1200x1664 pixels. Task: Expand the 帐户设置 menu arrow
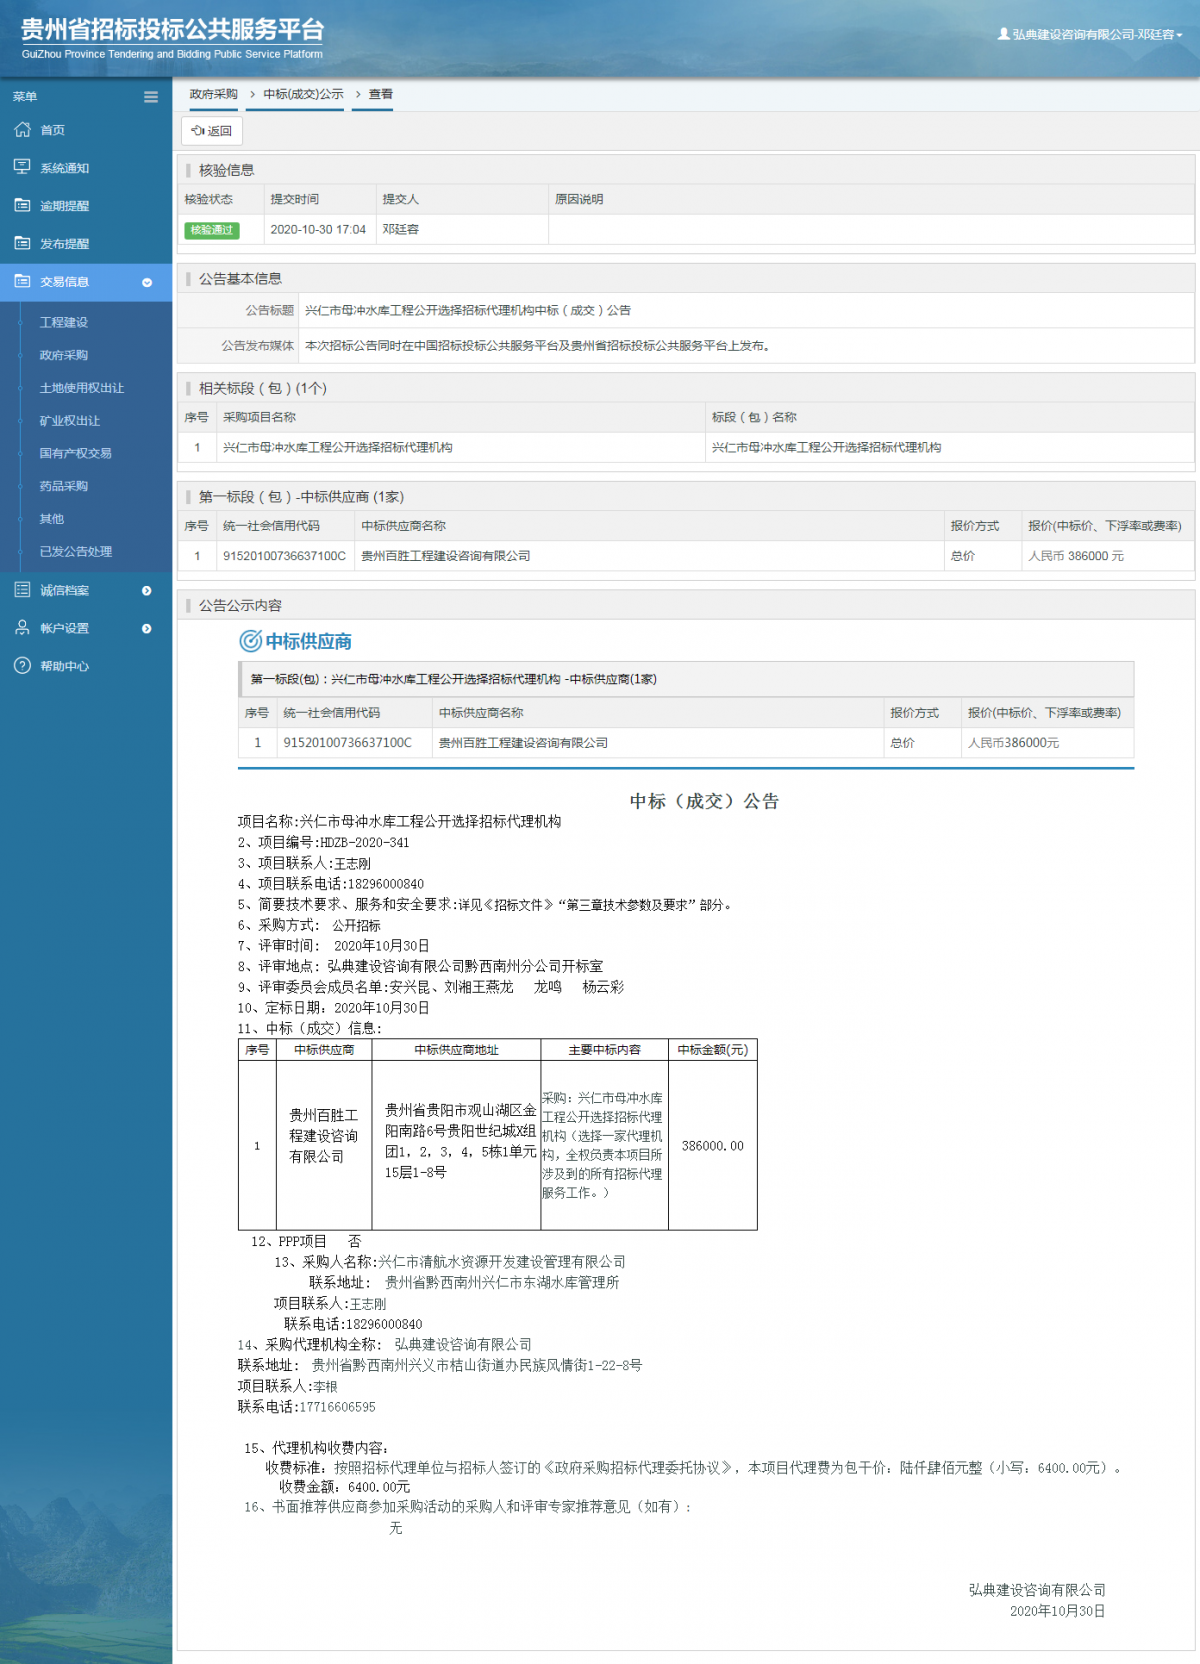[x=147, y=629]
